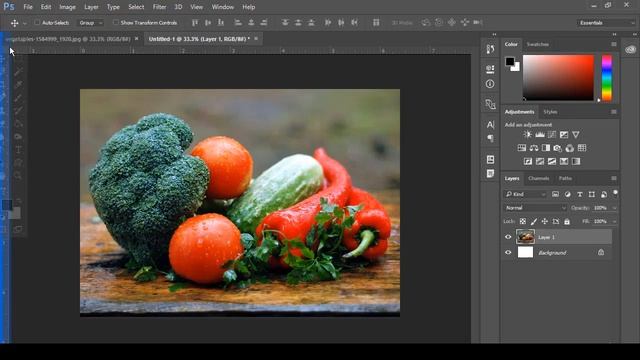The height and width of the screenshot is (360, 640).
Task: Toggle filter for adjustment layers
Action: pos(567,194)
